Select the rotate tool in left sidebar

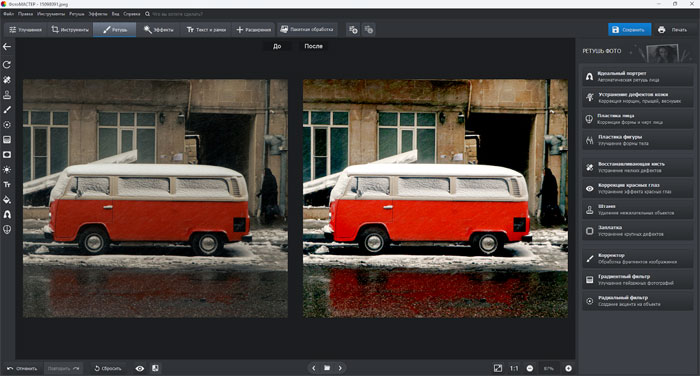click(7, 65)
